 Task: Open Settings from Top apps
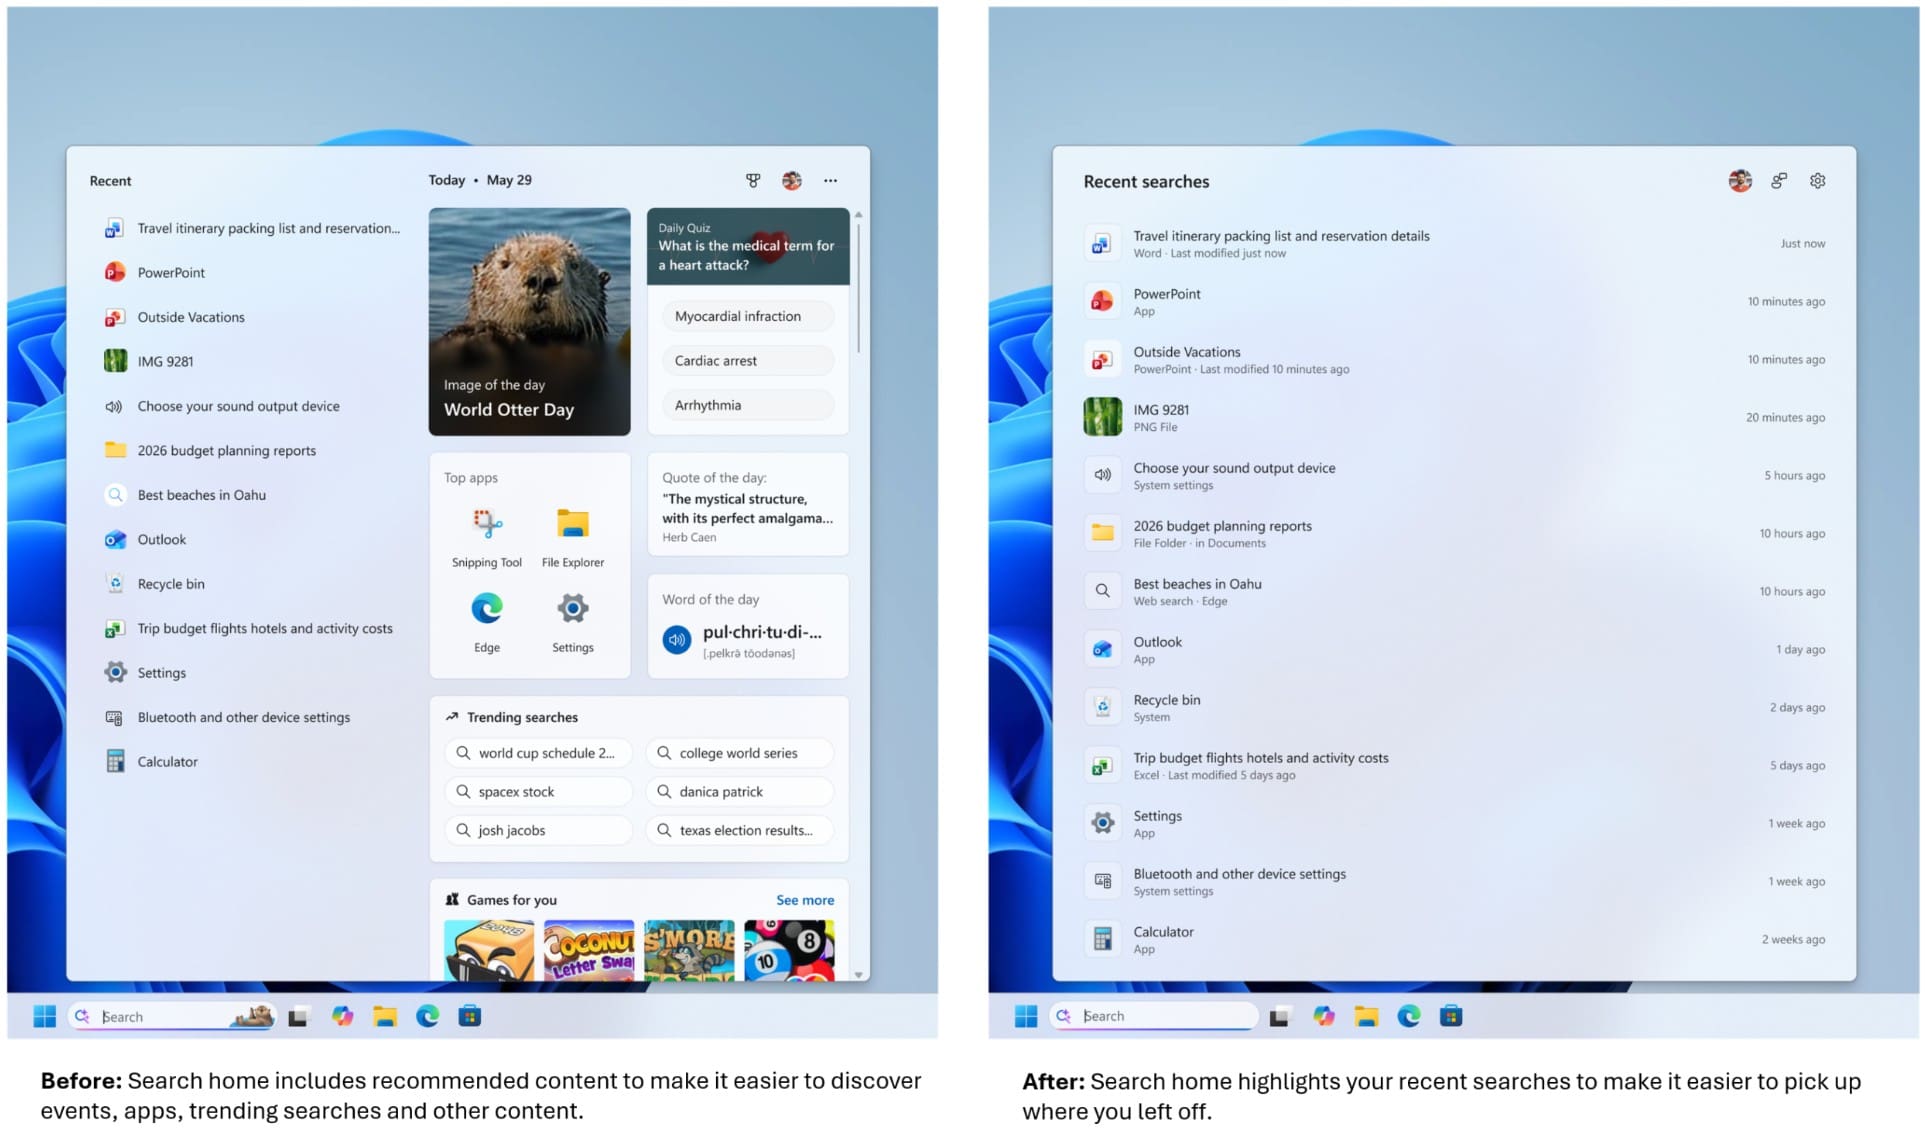(573, 622)
